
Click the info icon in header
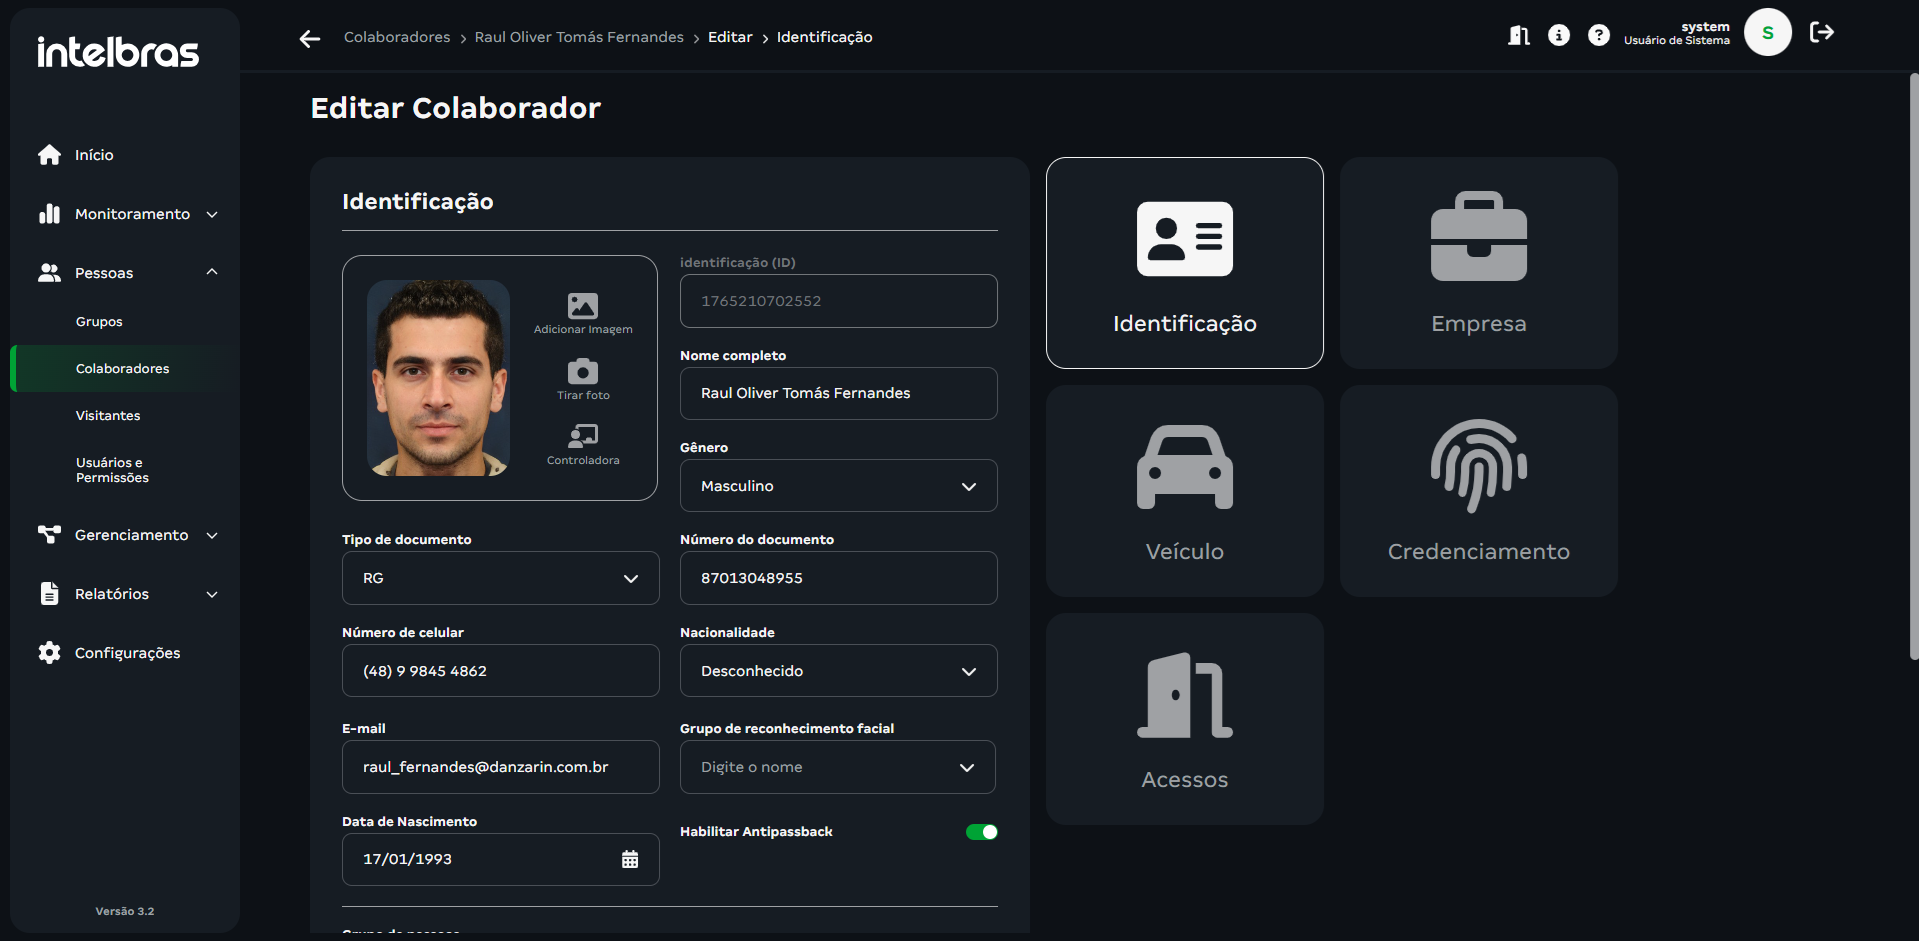[1558, 36]
